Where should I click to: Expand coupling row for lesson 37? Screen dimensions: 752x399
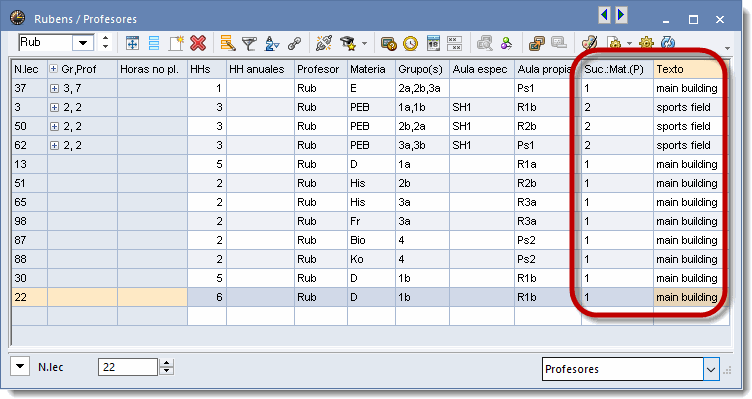pyautogui.click(x=54, y=88)
